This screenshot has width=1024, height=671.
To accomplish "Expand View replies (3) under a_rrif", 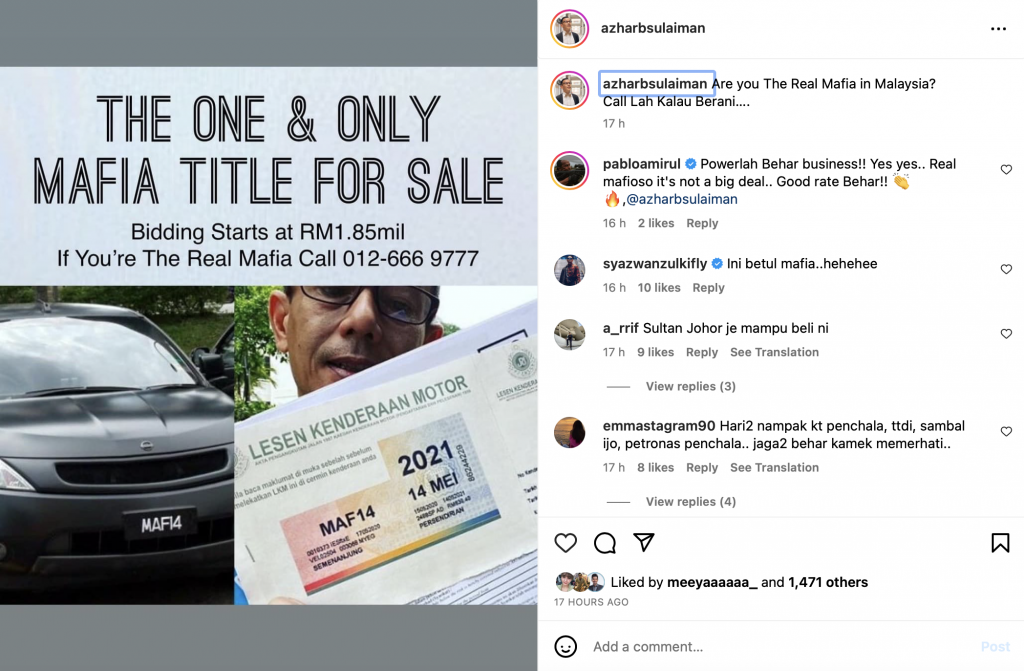I will (x=690, y=387).
